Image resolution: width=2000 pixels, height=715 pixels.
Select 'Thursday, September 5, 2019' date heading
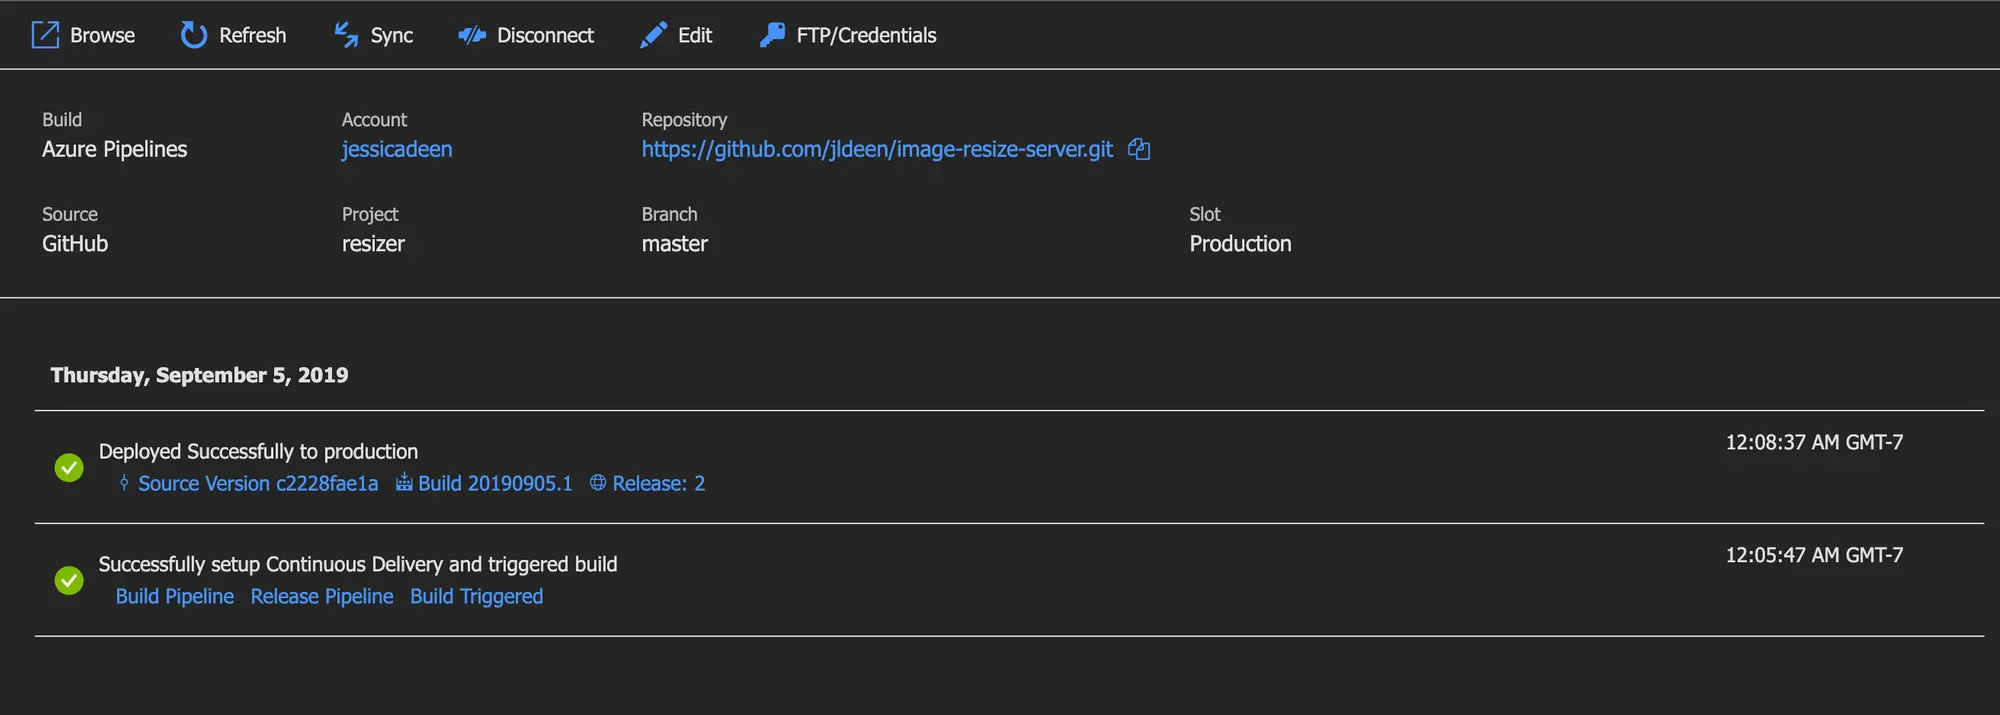200,375
